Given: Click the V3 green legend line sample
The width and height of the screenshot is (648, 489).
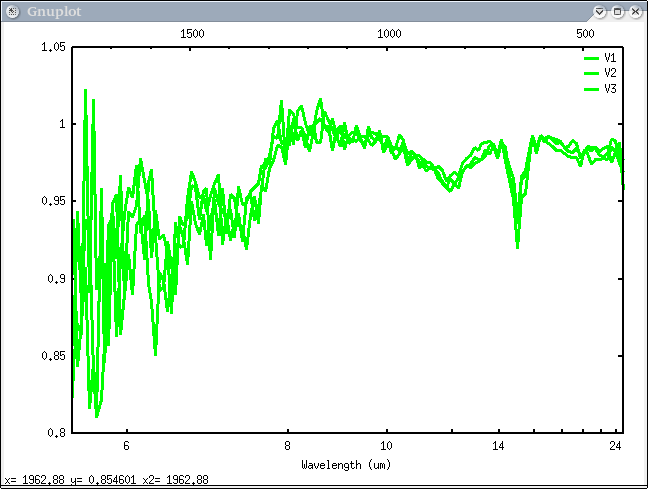Looking at the screenshot, I should pyautogui.click(x=591, y=89).
